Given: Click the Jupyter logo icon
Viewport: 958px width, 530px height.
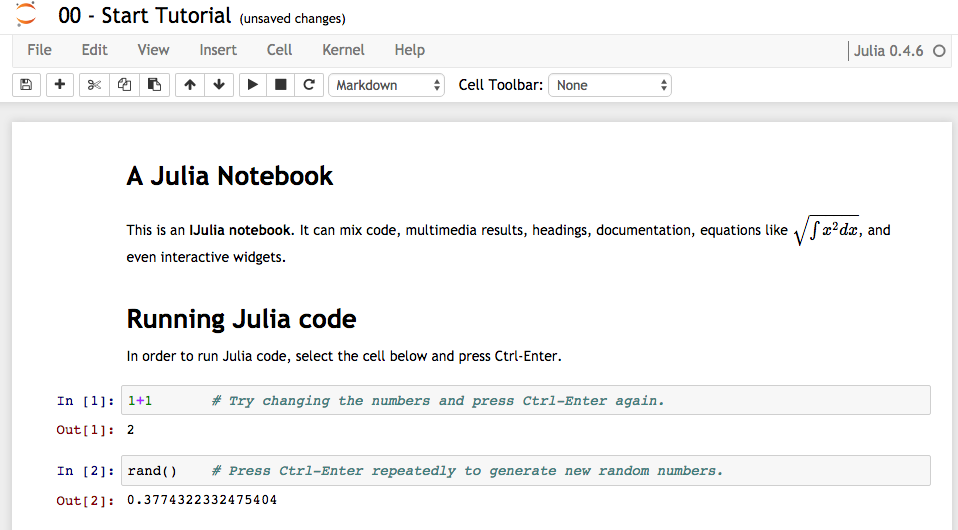Looking at the screenshot, I should [26, 14].
